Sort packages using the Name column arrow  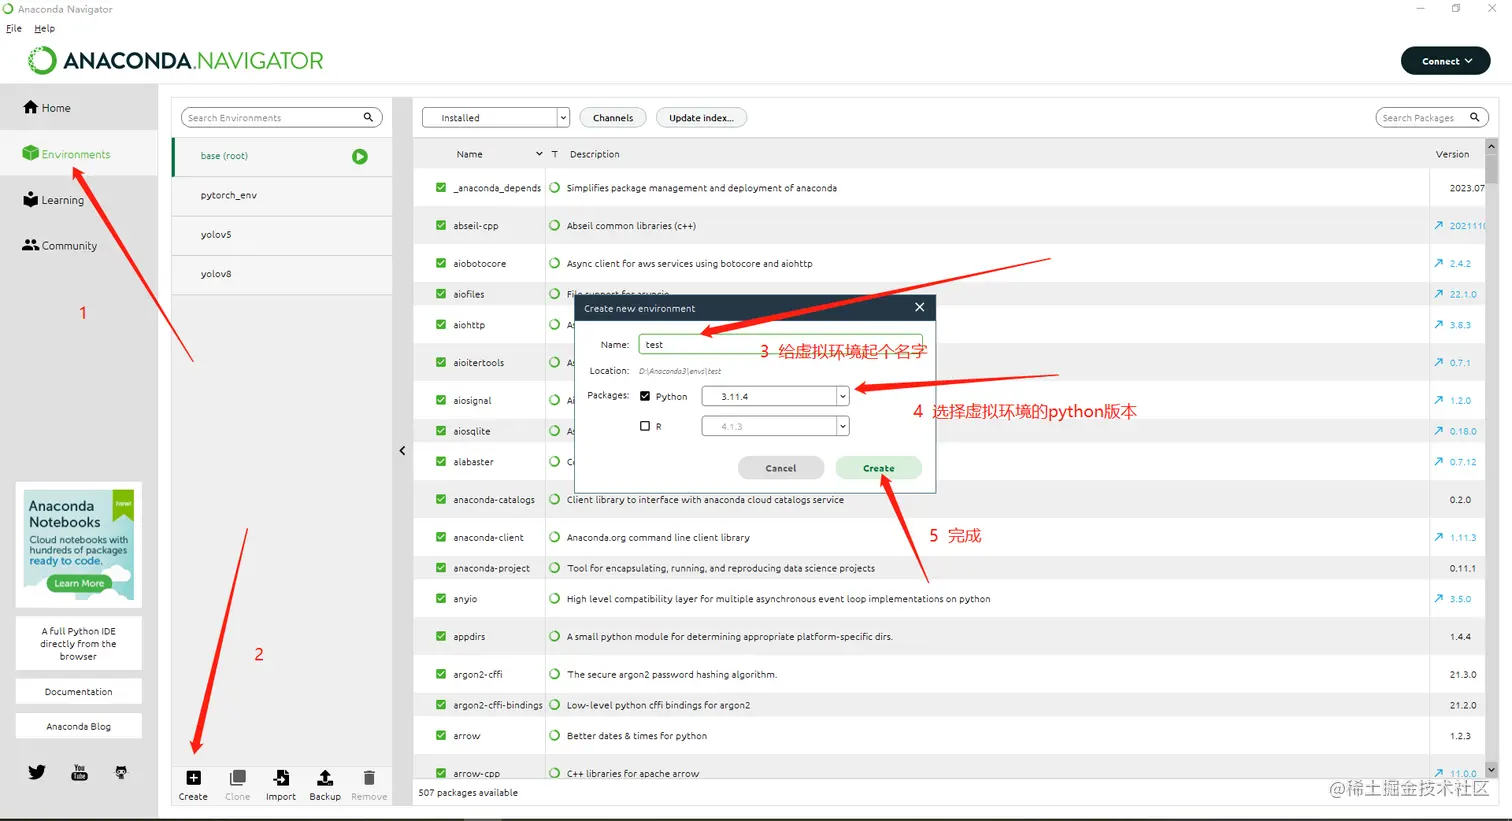539,154
